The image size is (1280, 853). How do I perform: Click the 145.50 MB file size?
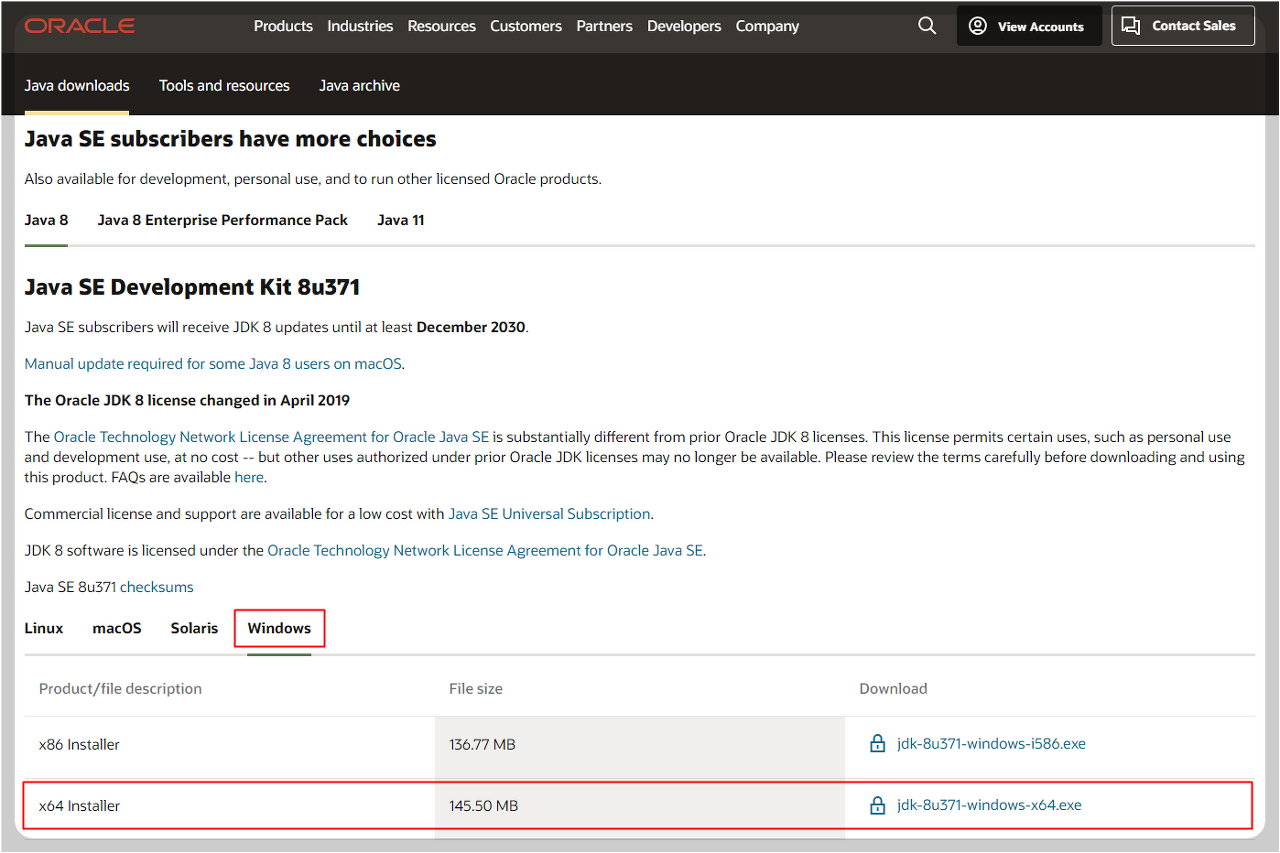pos(483,805)
